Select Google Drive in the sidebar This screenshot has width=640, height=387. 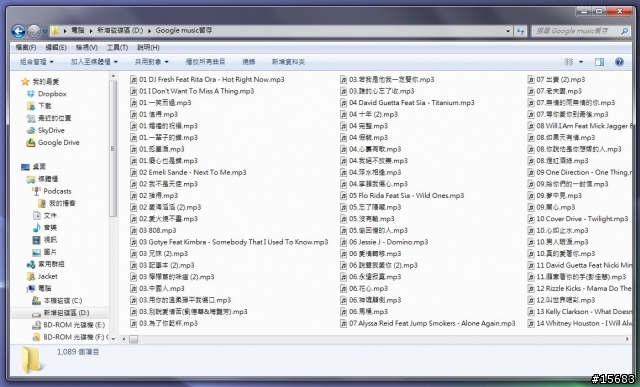(53, 143)
